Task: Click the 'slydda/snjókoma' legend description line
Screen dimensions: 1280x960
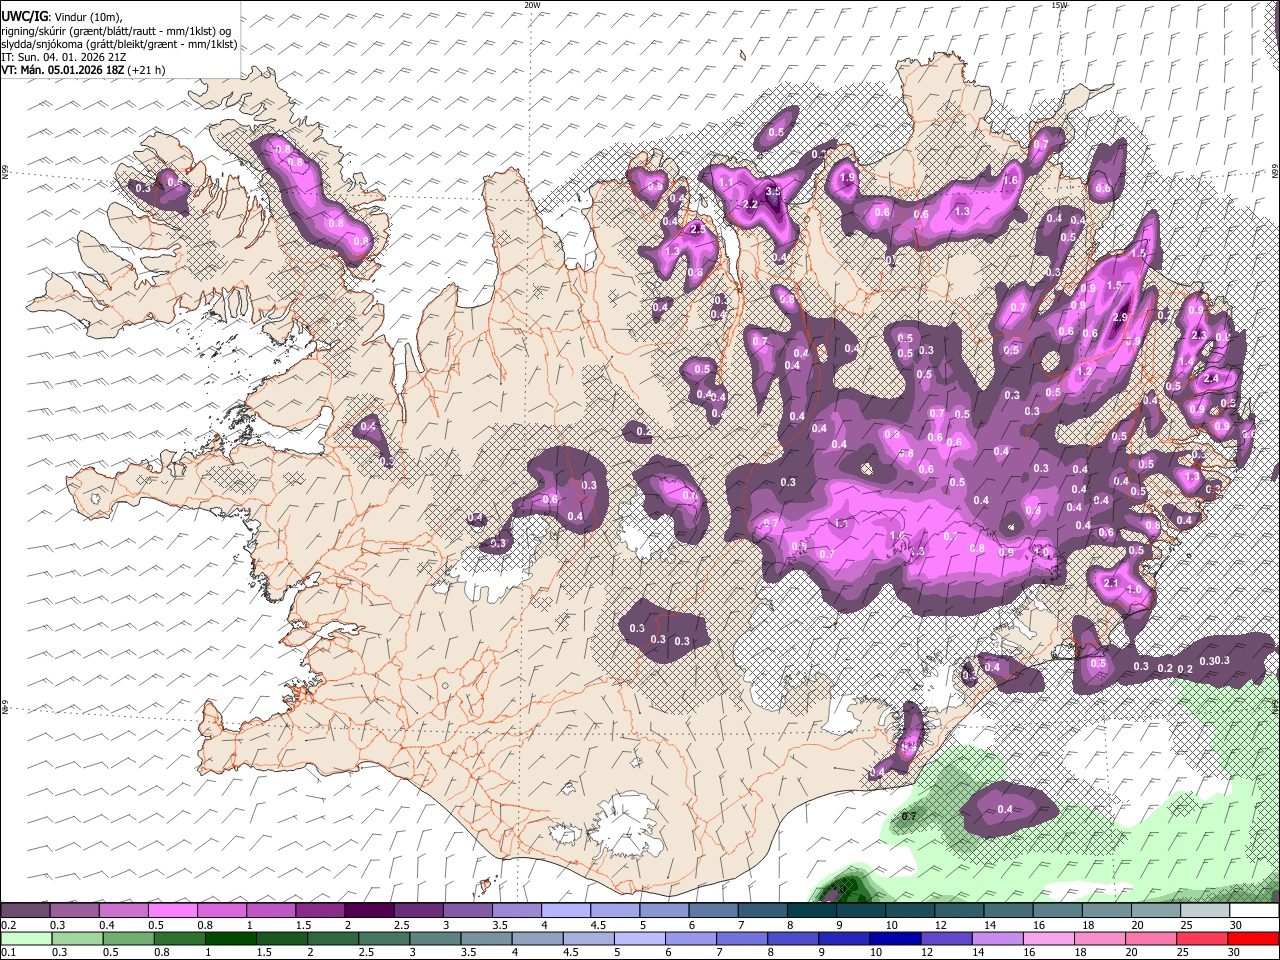Action: coord(119,44)
